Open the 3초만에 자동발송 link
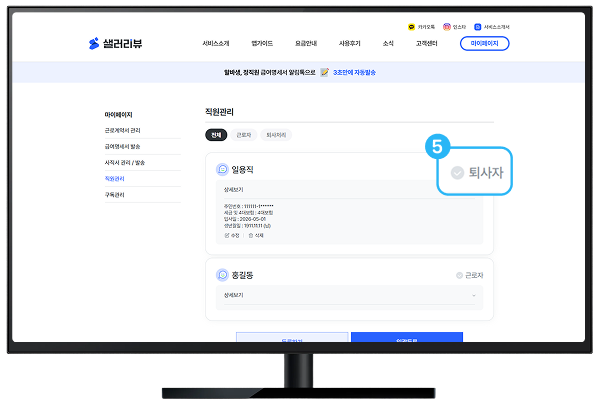 pos(354,72)
